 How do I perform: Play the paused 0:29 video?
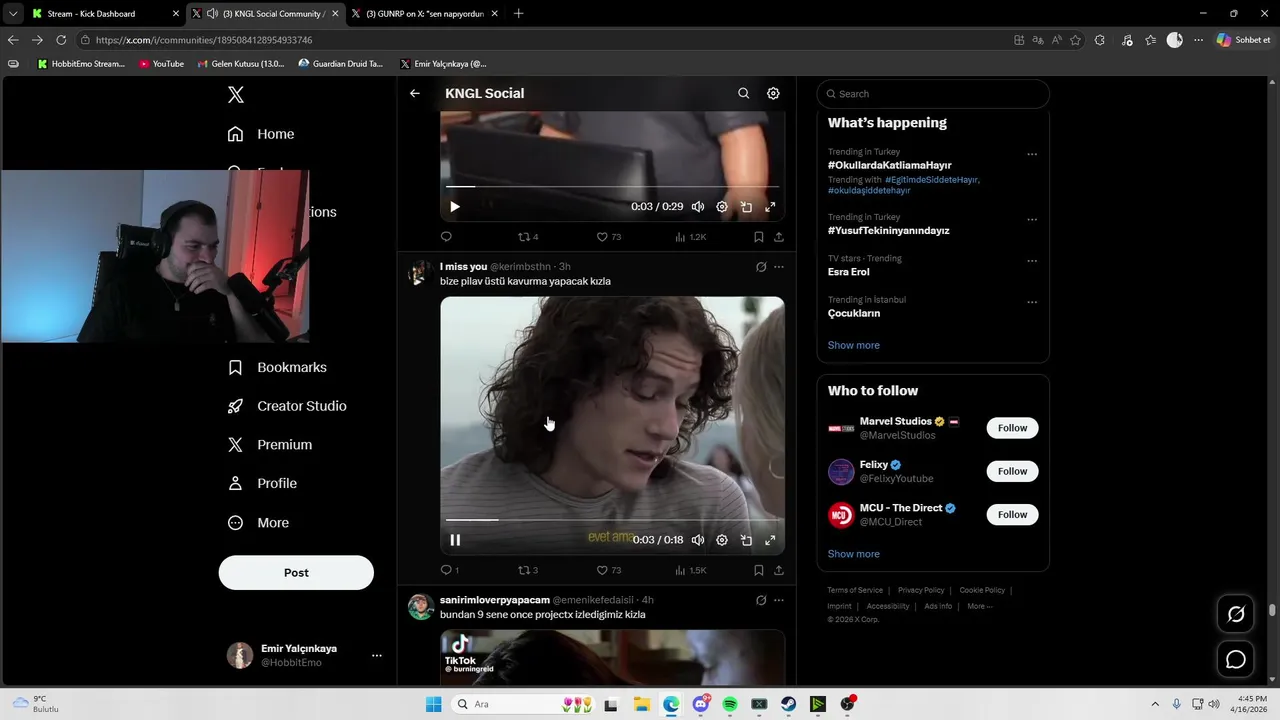coord(455,207)
